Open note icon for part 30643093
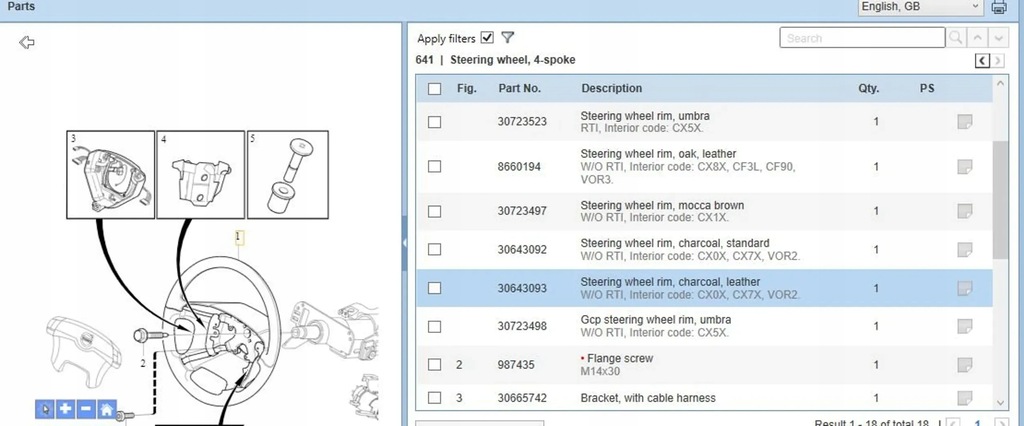Screen dimensions: 1024x426 [x=964, y=288]
